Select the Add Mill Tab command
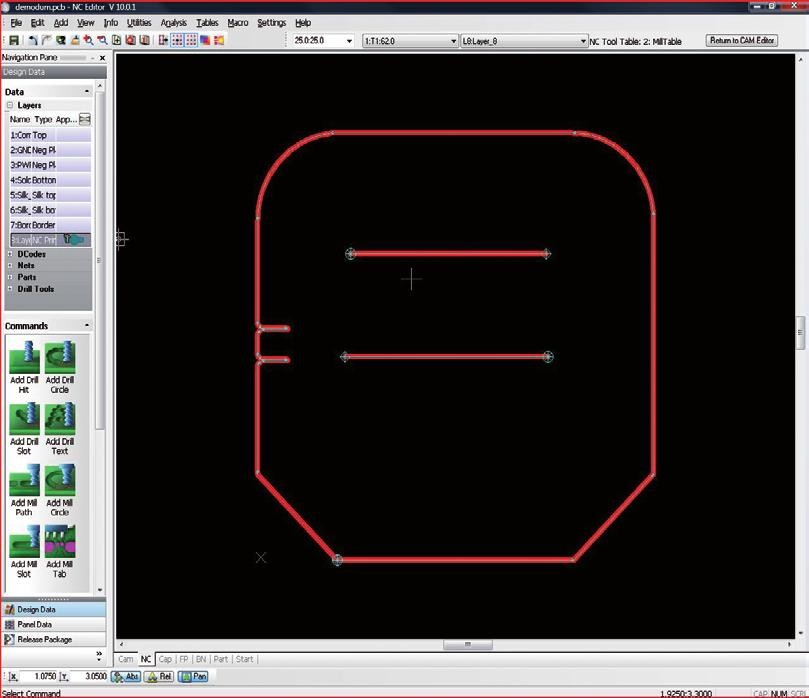Image resolution: width=809 pixels, height=698 pixels. (x=60, y=551)
